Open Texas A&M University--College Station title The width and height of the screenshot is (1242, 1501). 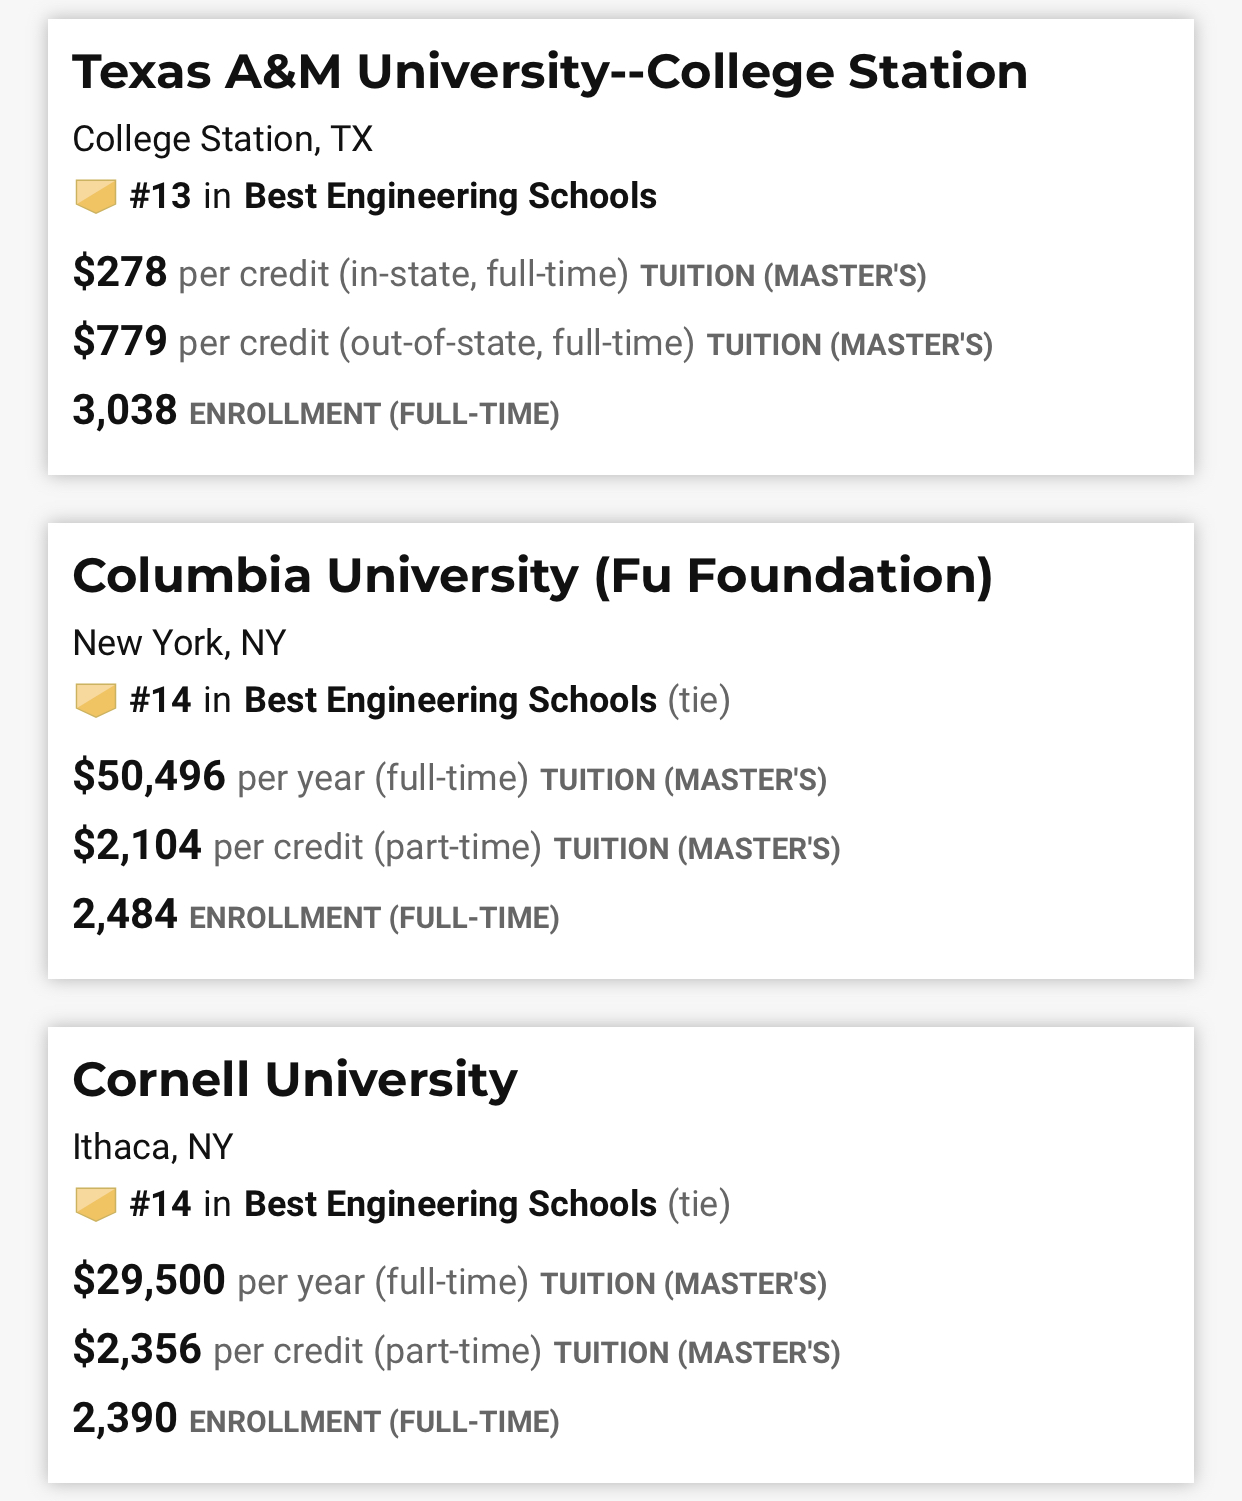(550, 72)
